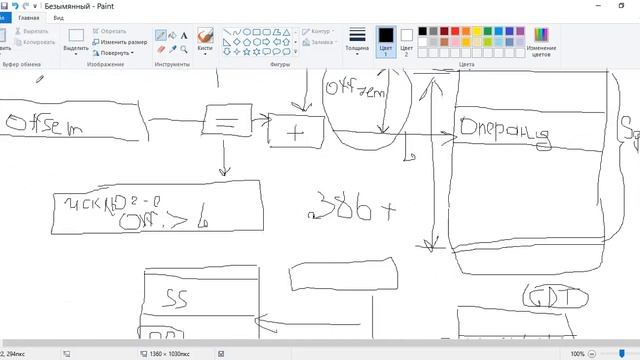Choose the Up arrow shape

pos(287,42)
